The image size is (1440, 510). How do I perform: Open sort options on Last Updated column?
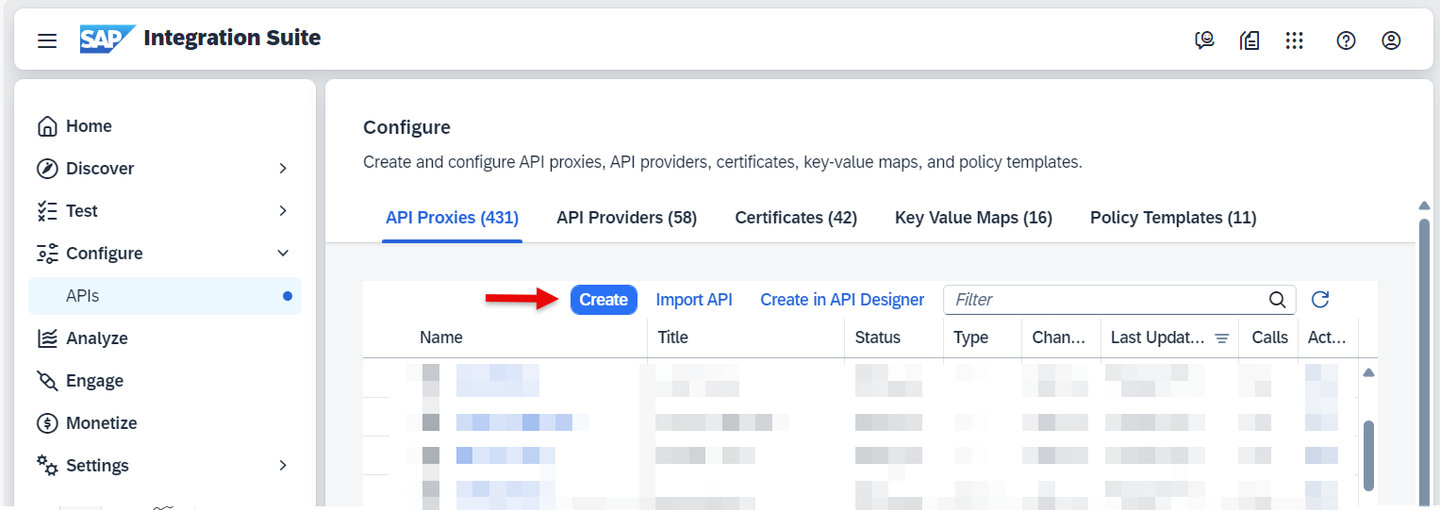pos(1222,338)
